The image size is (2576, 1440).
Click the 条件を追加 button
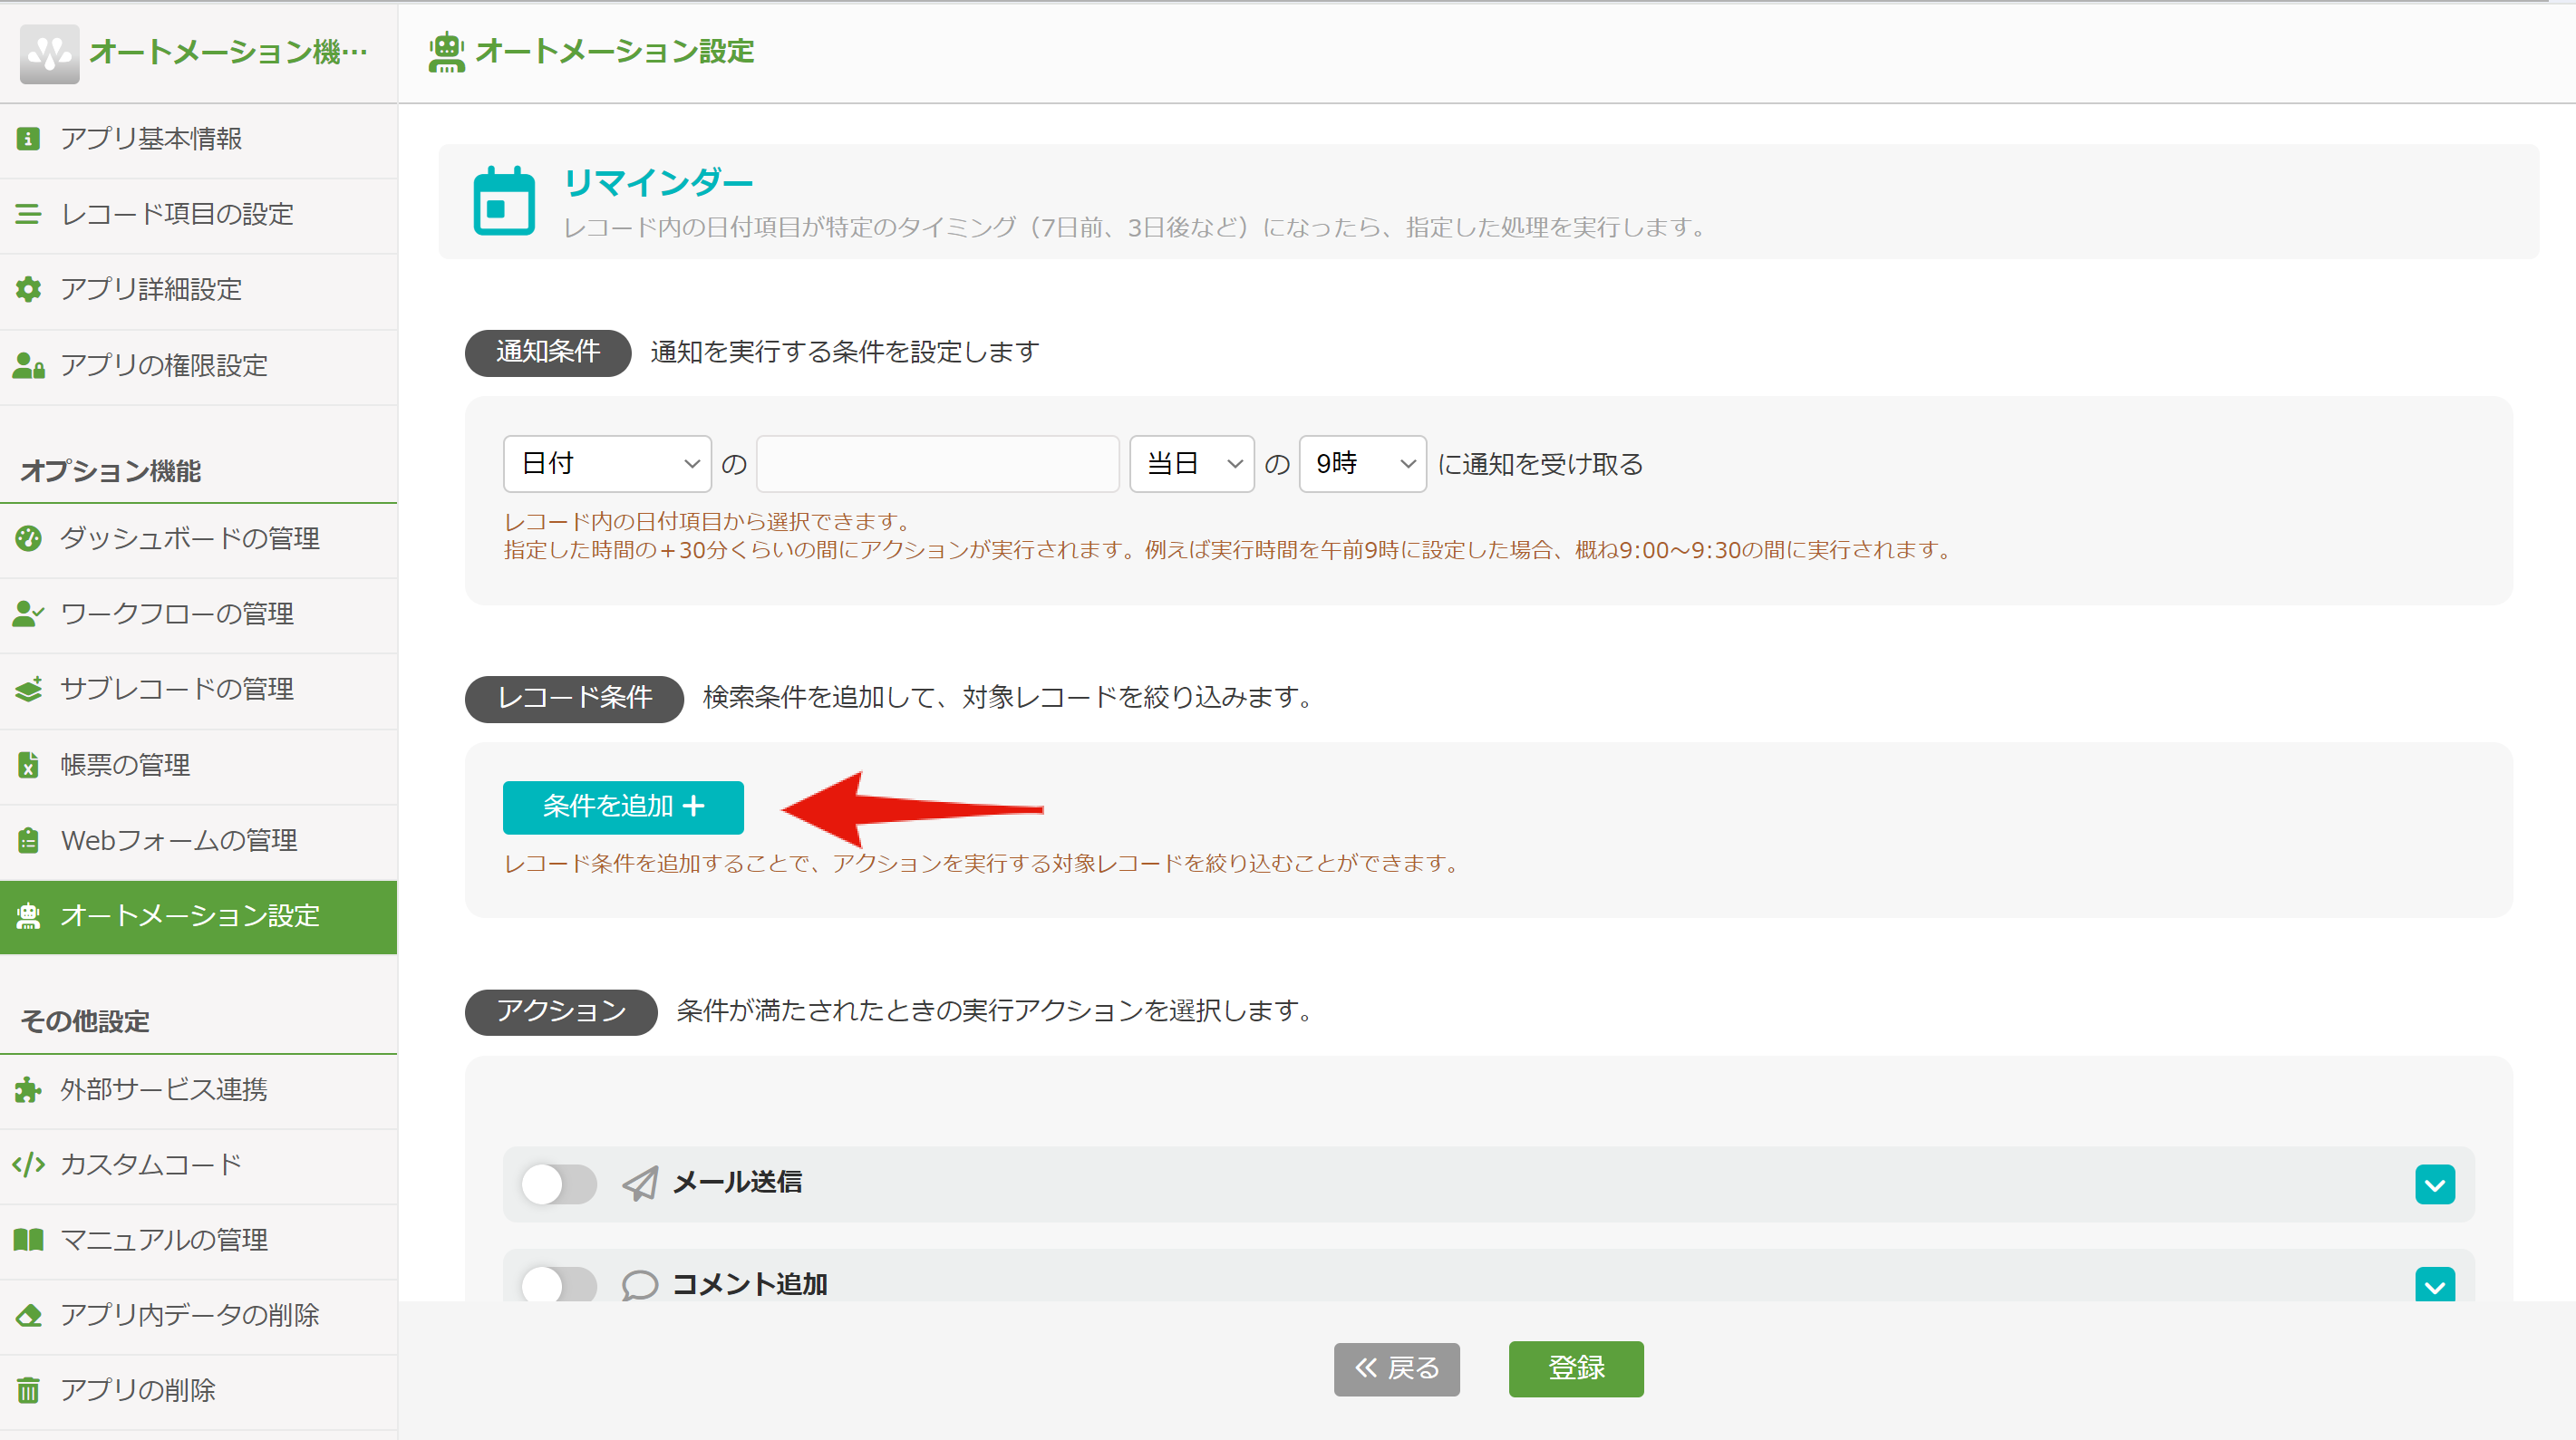coord(622,807)
